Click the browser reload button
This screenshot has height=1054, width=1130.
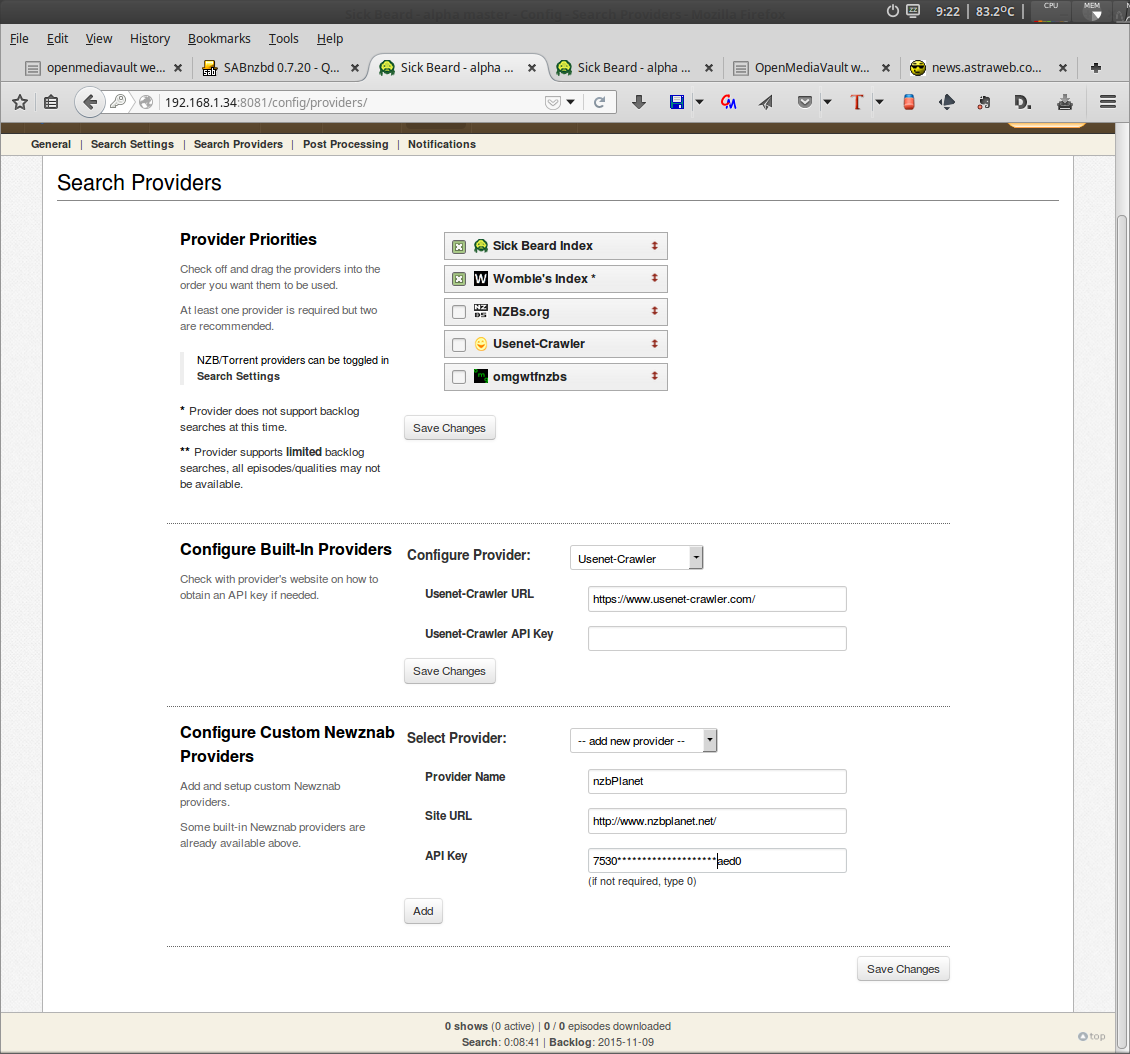click(x=599, y=102)
